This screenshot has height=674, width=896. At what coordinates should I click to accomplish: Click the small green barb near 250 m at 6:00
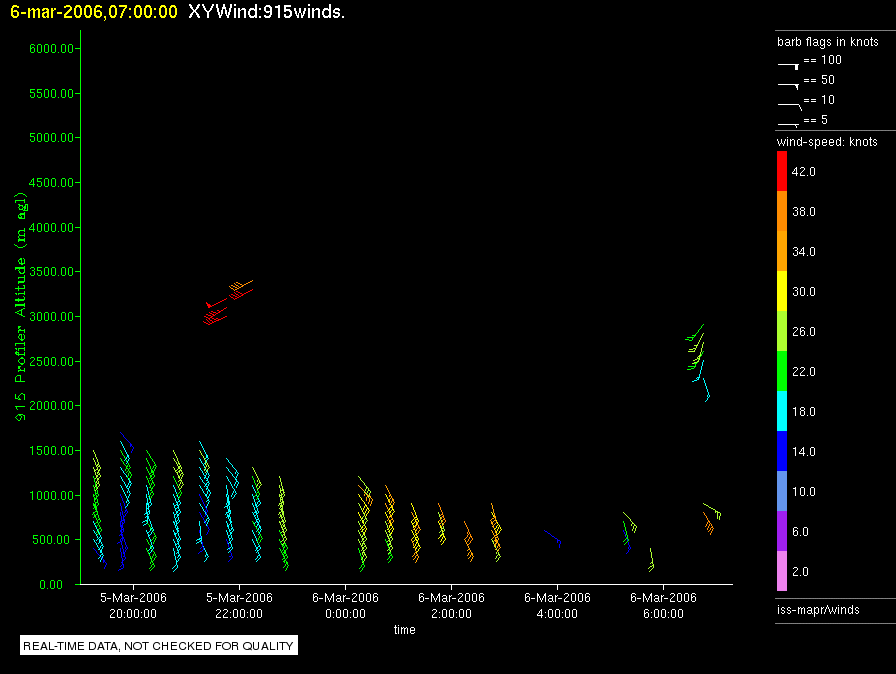point(650,561)
